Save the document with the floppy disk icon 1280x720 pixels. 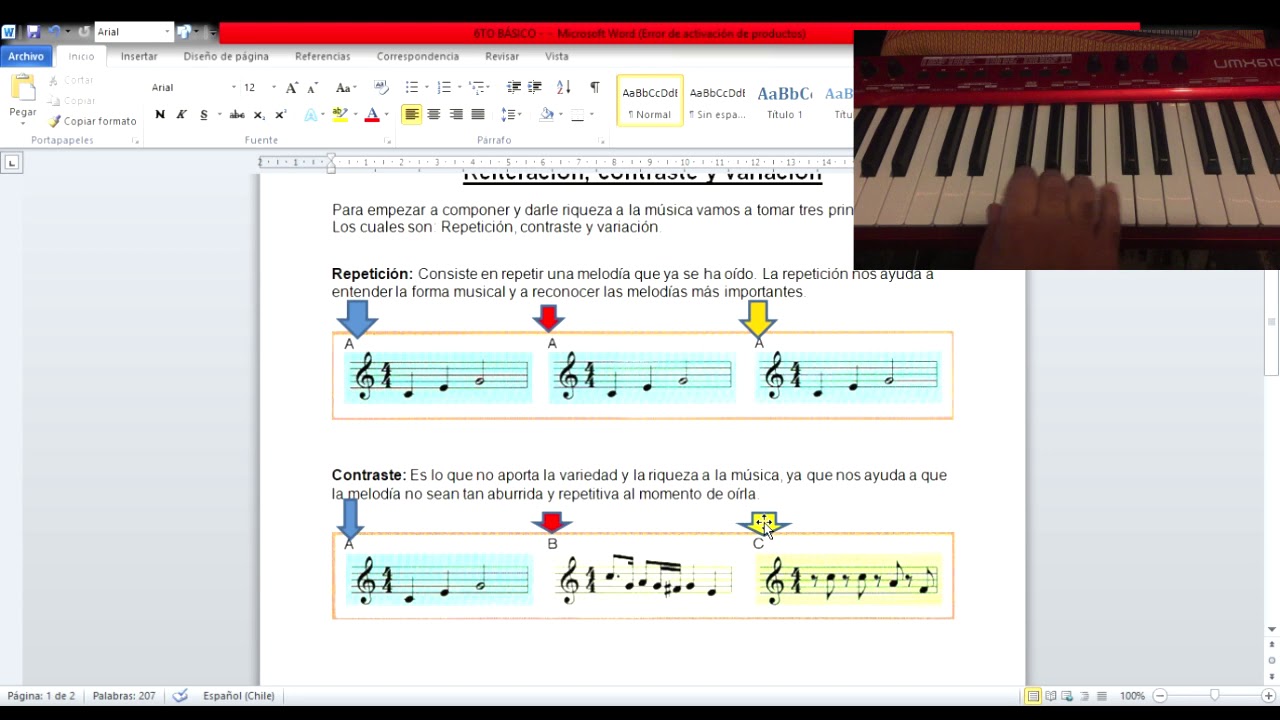[33, 32]
